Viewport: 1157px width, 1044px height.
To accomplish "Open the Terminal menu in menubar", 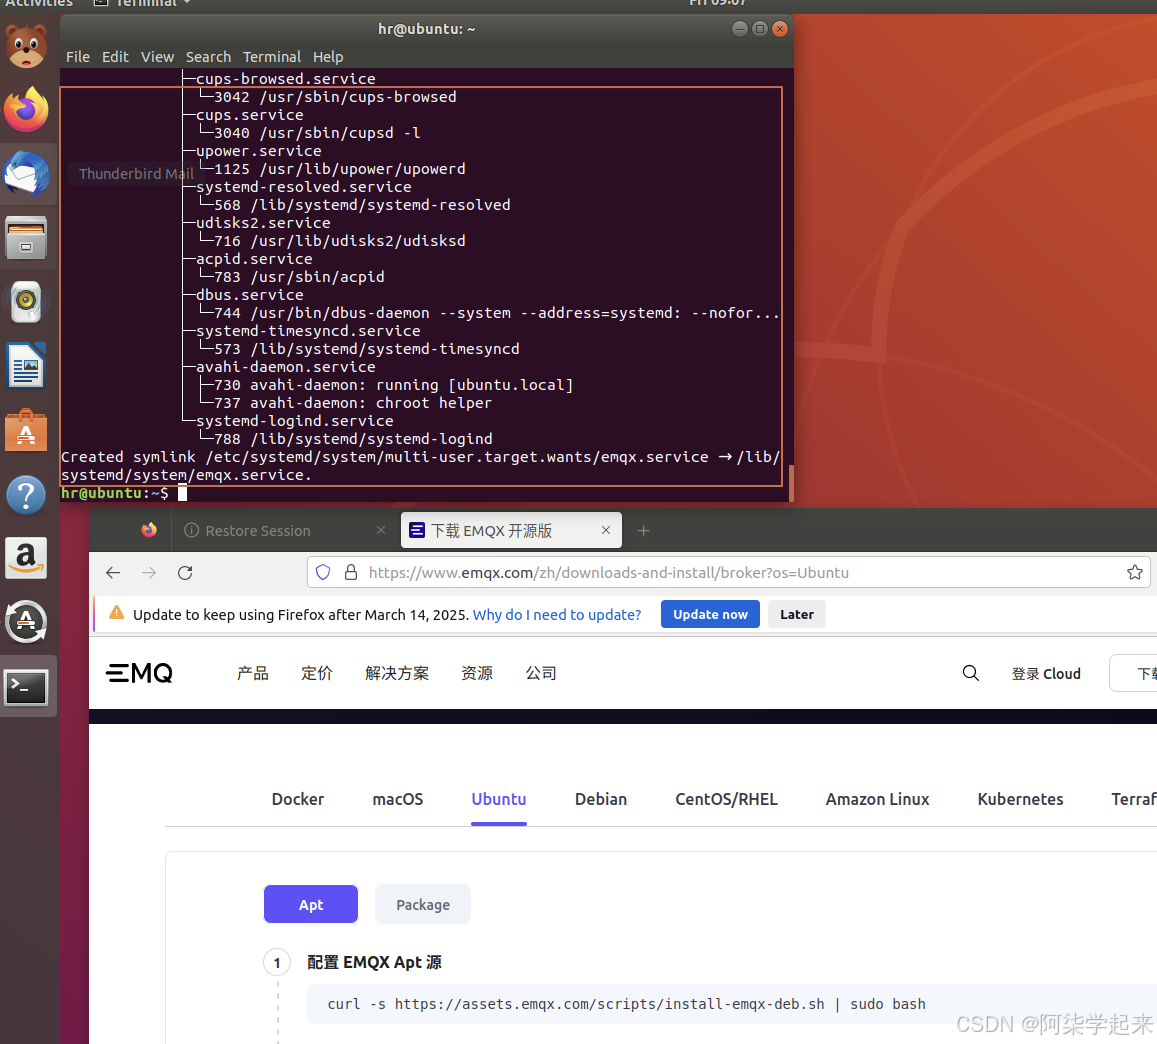I will pos(272,57).
